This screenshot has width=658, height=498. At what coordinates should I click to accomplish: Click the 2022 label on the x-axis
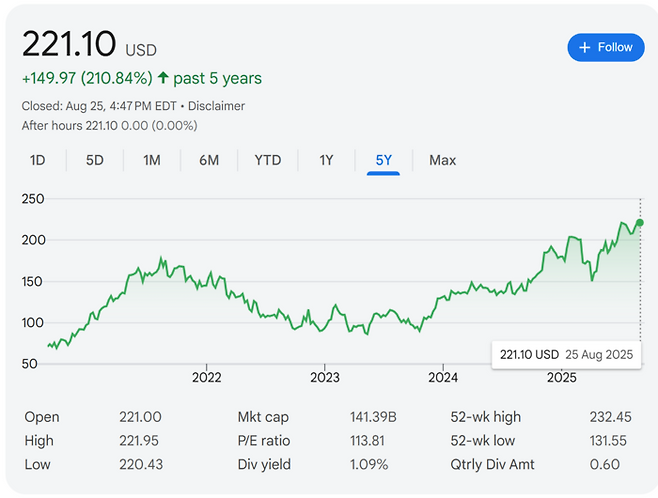point(206,378)
